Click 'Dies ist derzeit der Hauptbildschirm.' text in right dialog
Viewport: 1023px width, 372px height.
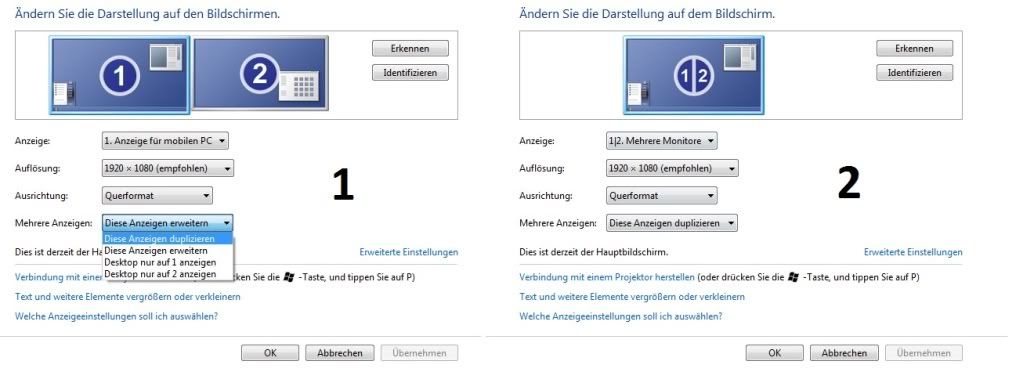[594, 252]
